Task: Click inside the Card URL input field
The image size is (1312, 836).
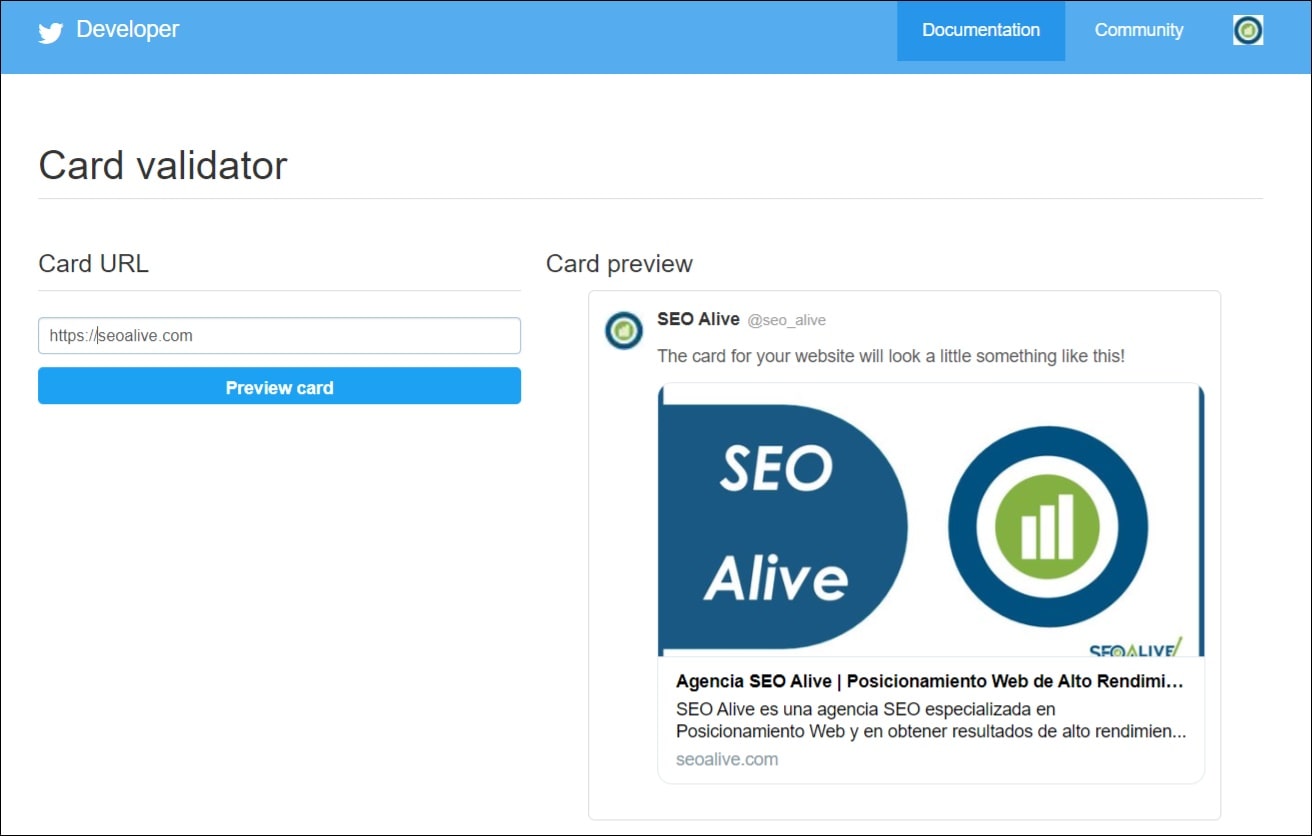Action: [279, 336]
